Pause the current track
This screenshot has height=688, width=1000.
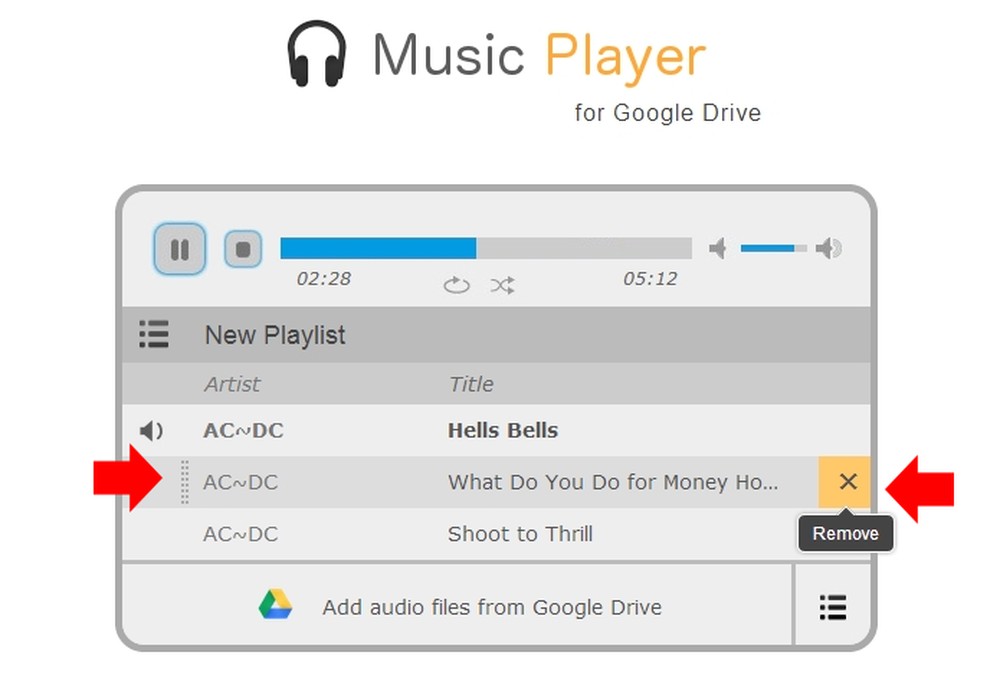click(x=179, y=250)
